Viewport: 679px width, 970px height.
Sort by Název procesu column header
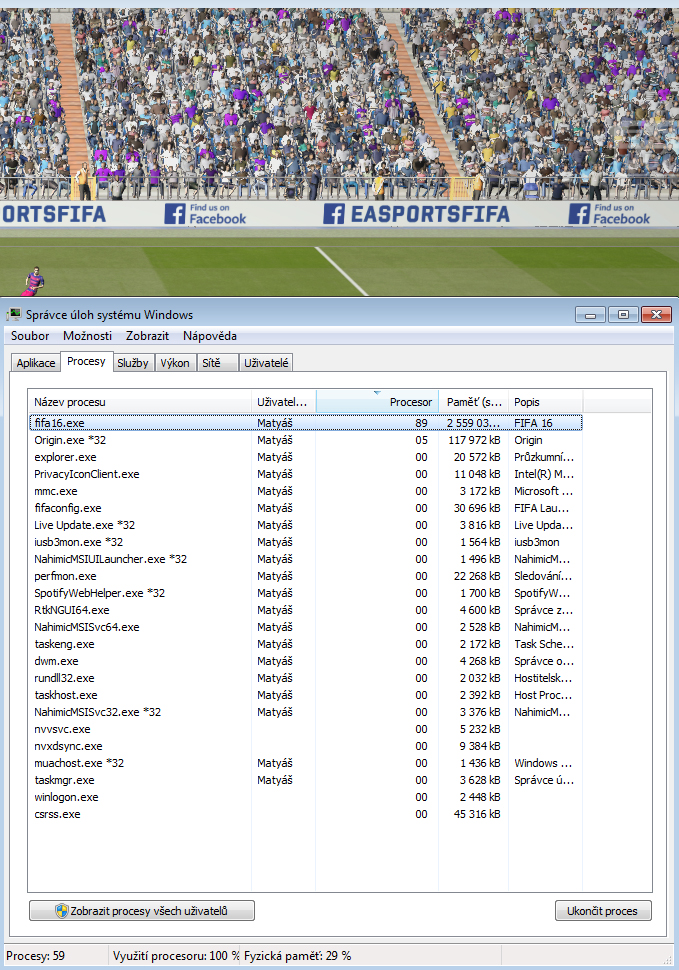pos(140,402)
